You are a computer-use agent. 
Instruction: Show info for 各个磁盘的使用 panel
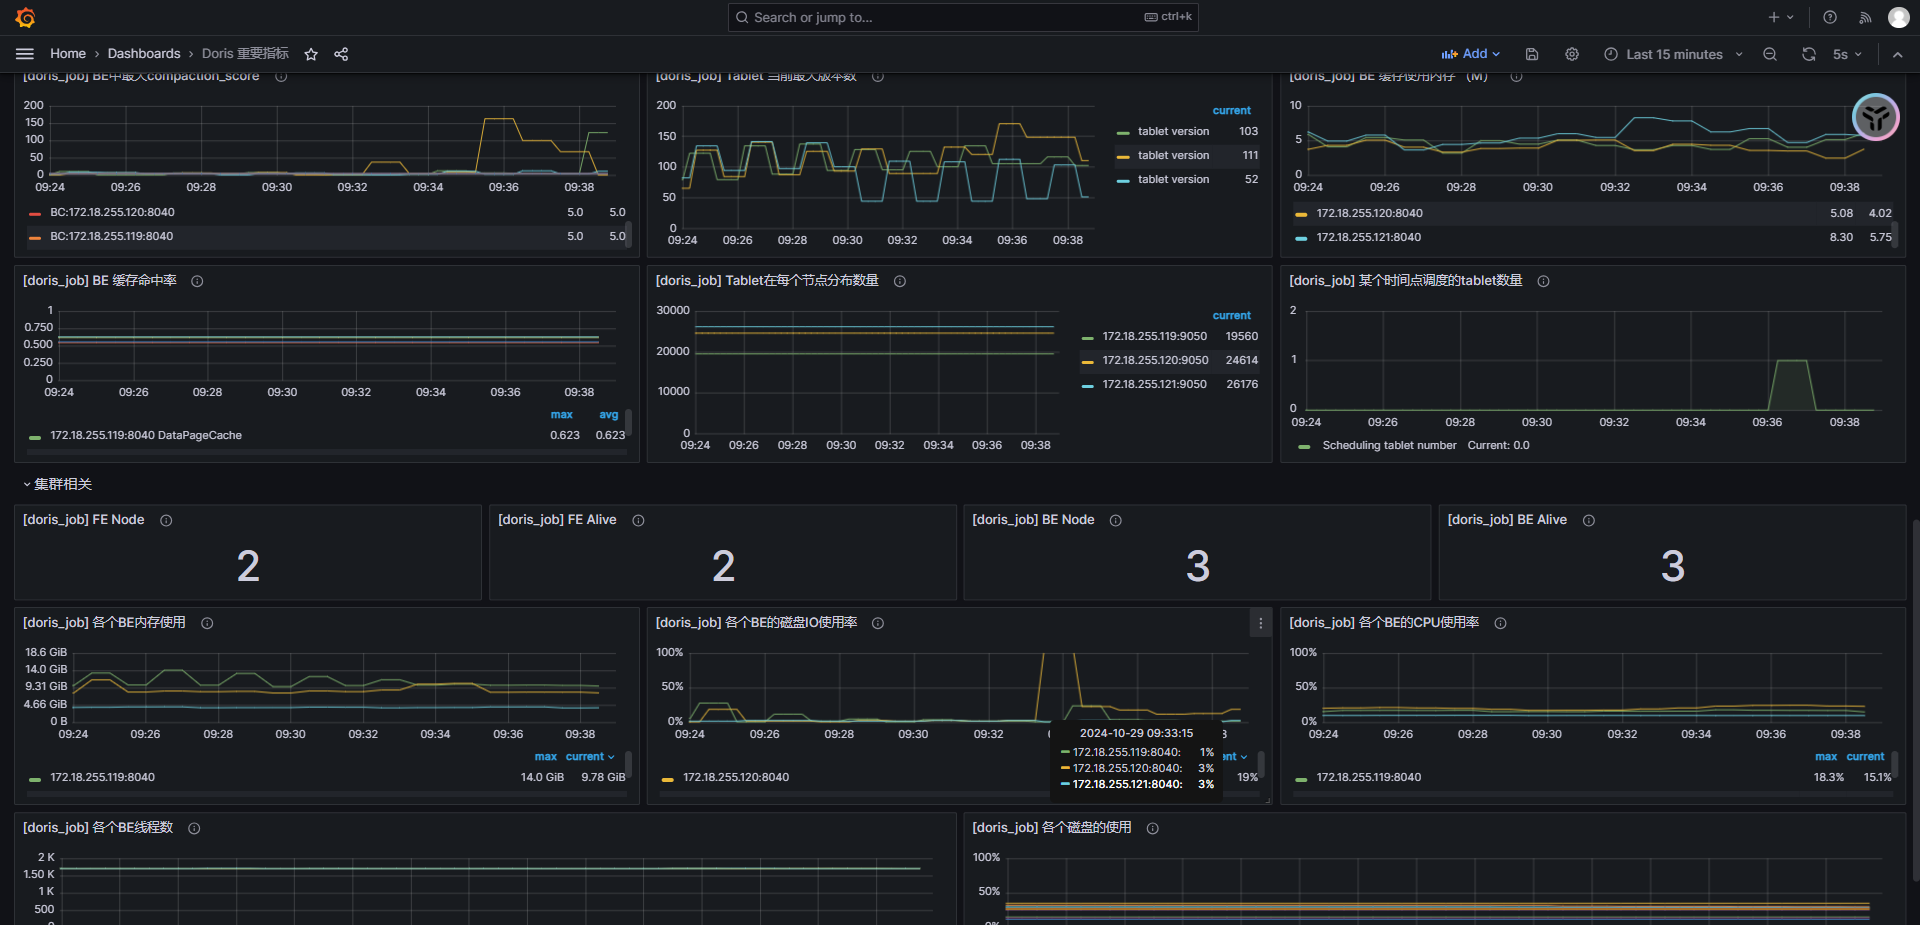pos(1152,828)
